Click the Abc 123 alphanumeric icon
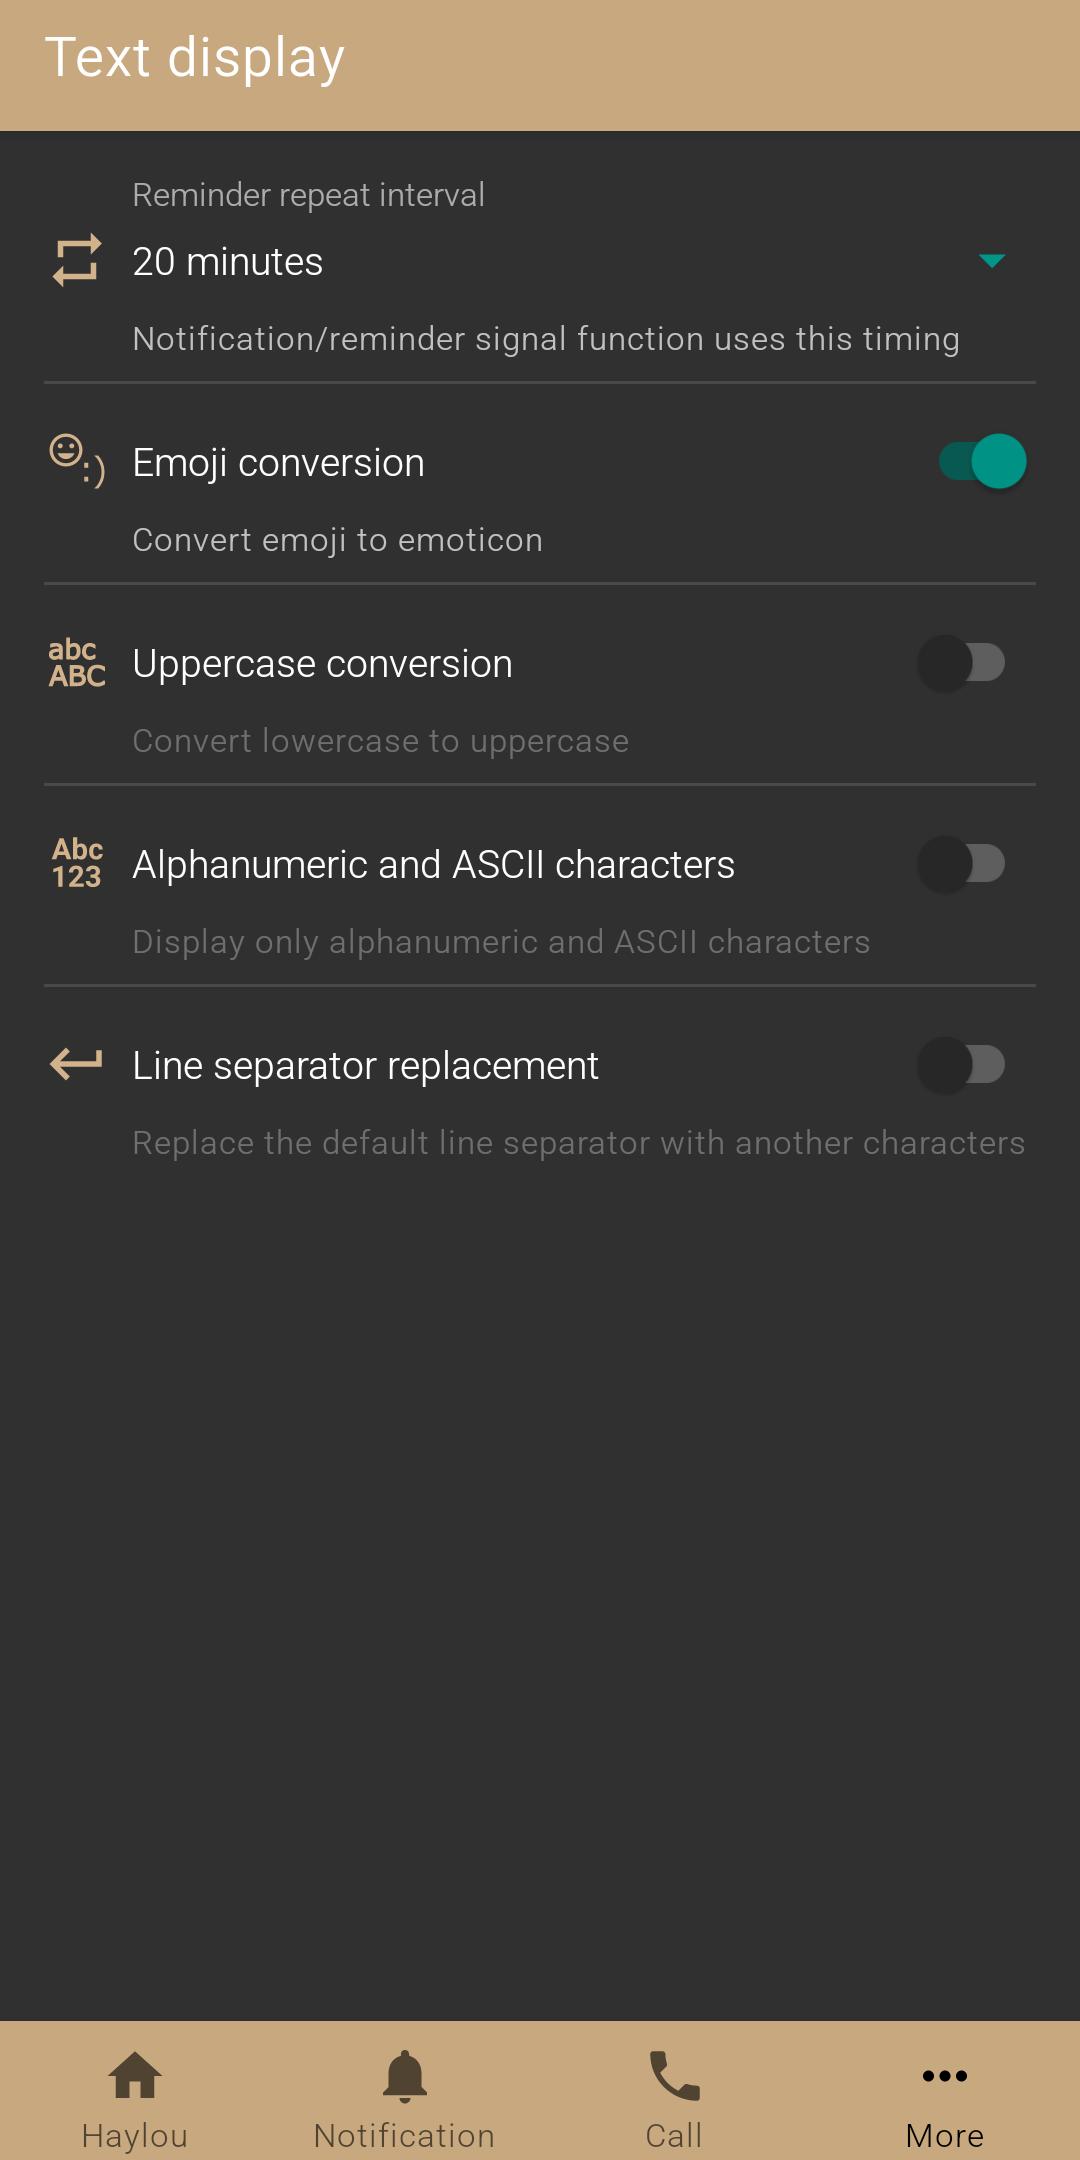 (77, 863)
